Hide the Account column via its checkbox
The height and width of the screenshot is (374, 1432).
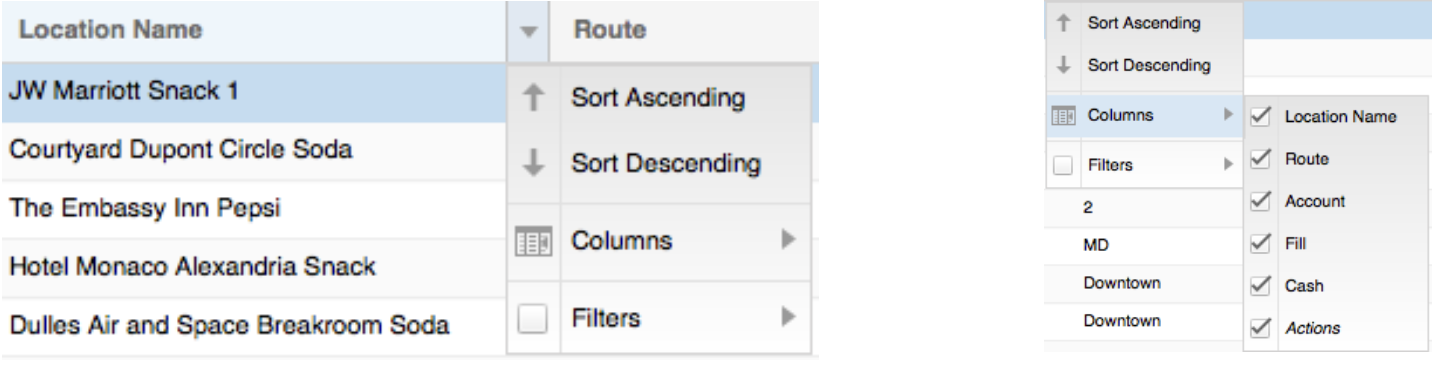[1261, 201]
